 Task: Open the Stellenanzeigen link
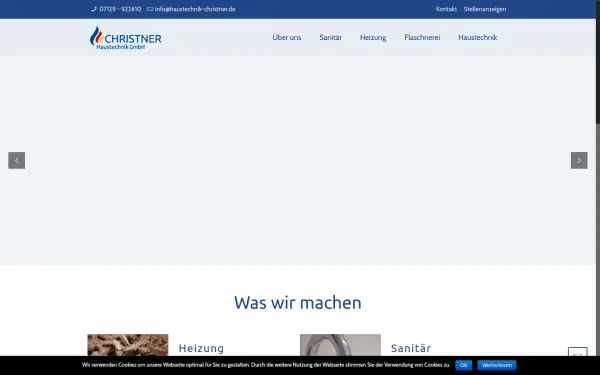[x=485, y=9]
